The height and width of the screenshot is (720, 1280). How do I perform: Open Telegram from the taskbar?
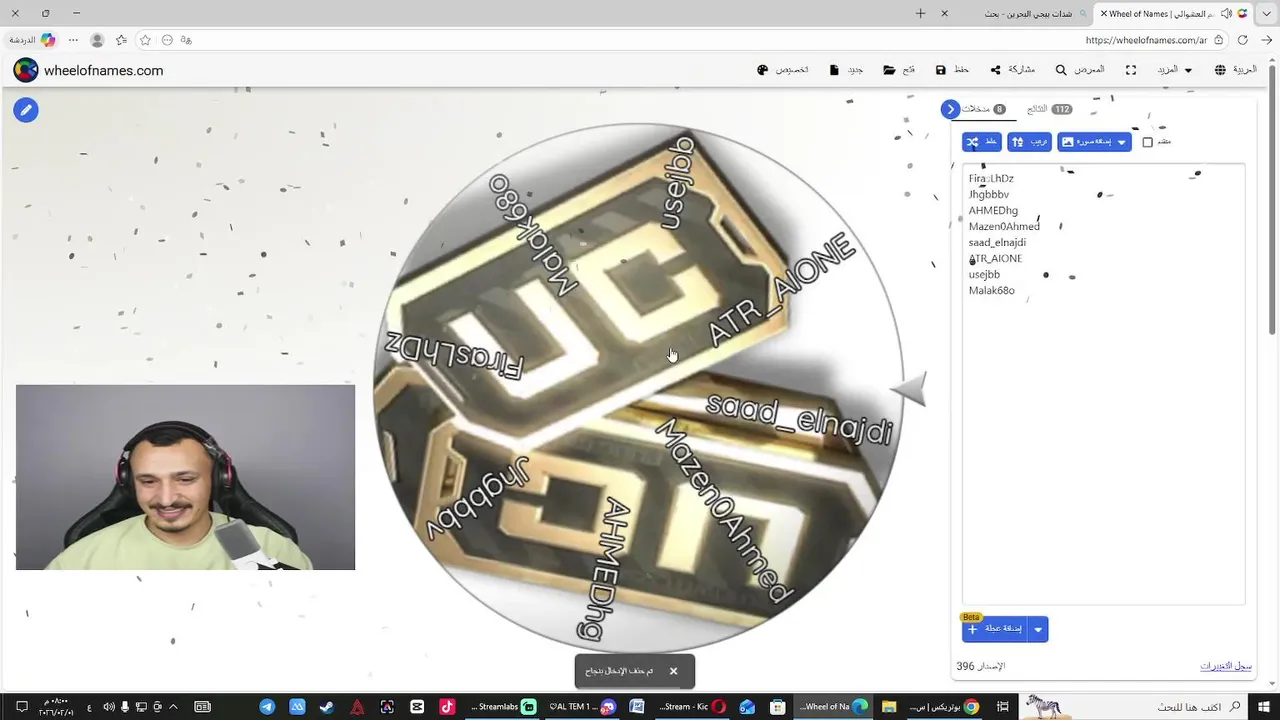pos(267,707)
